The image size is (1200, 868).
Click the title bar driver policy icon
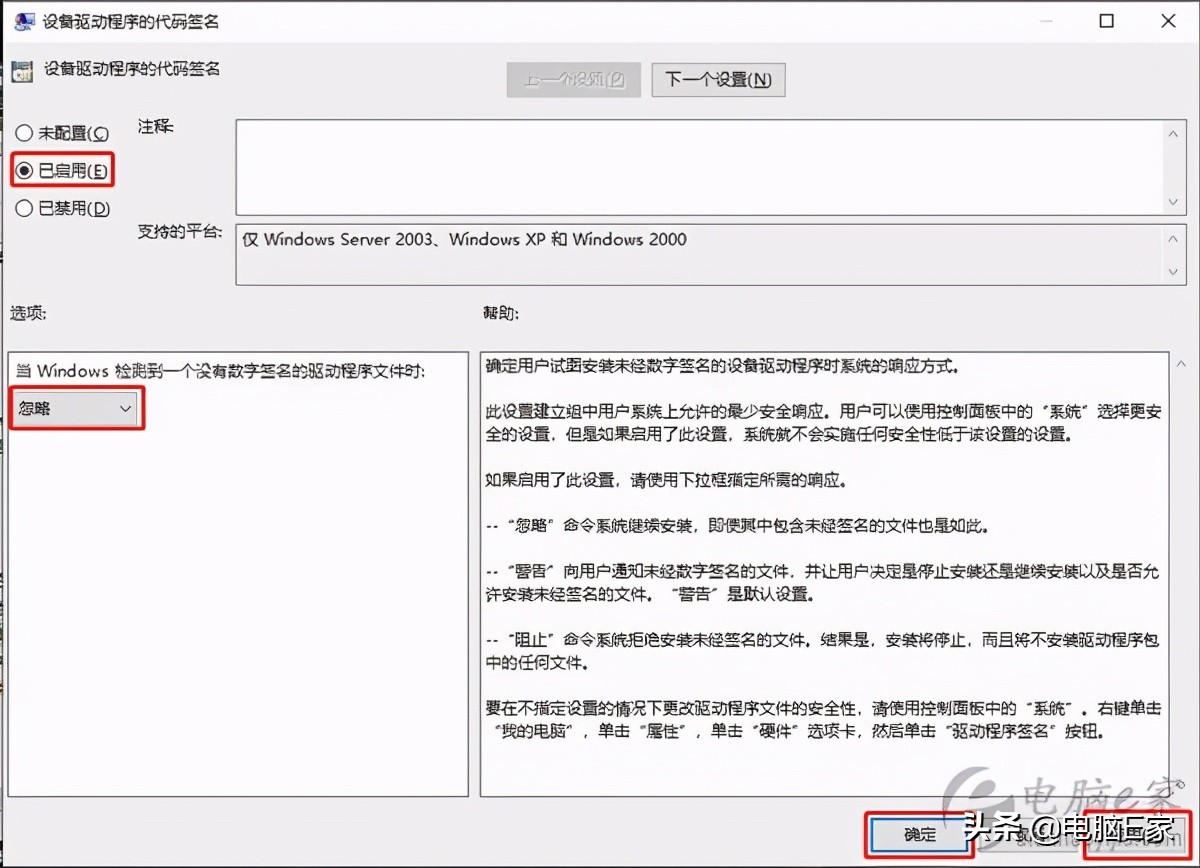point(22,19)
